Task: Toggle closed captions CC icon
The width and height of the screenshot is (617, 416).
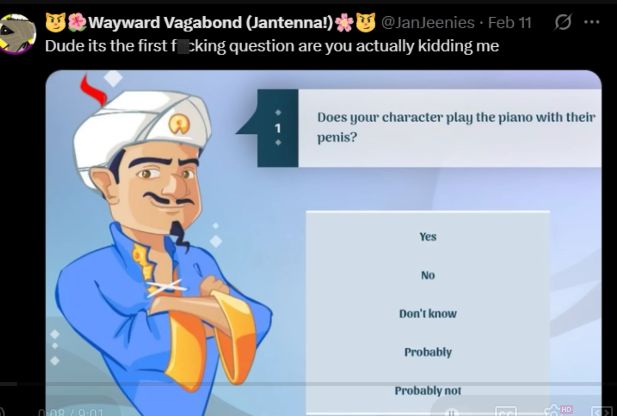Action: click(x=506, y=412)
